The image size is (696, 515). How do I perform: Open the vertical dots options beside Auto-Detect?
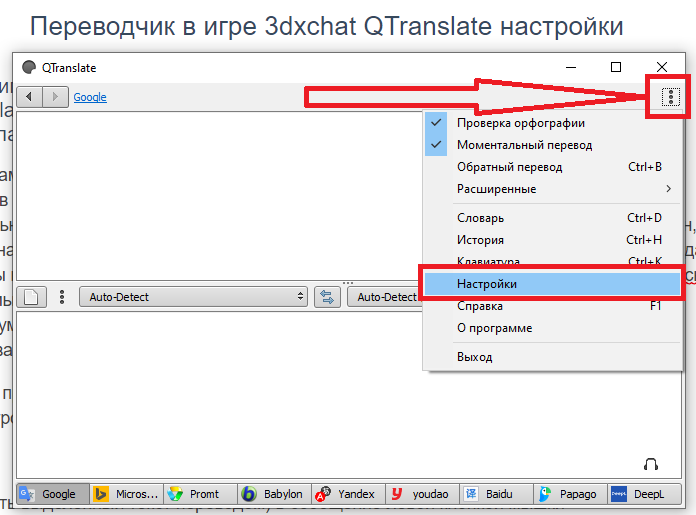pos(62,297)
